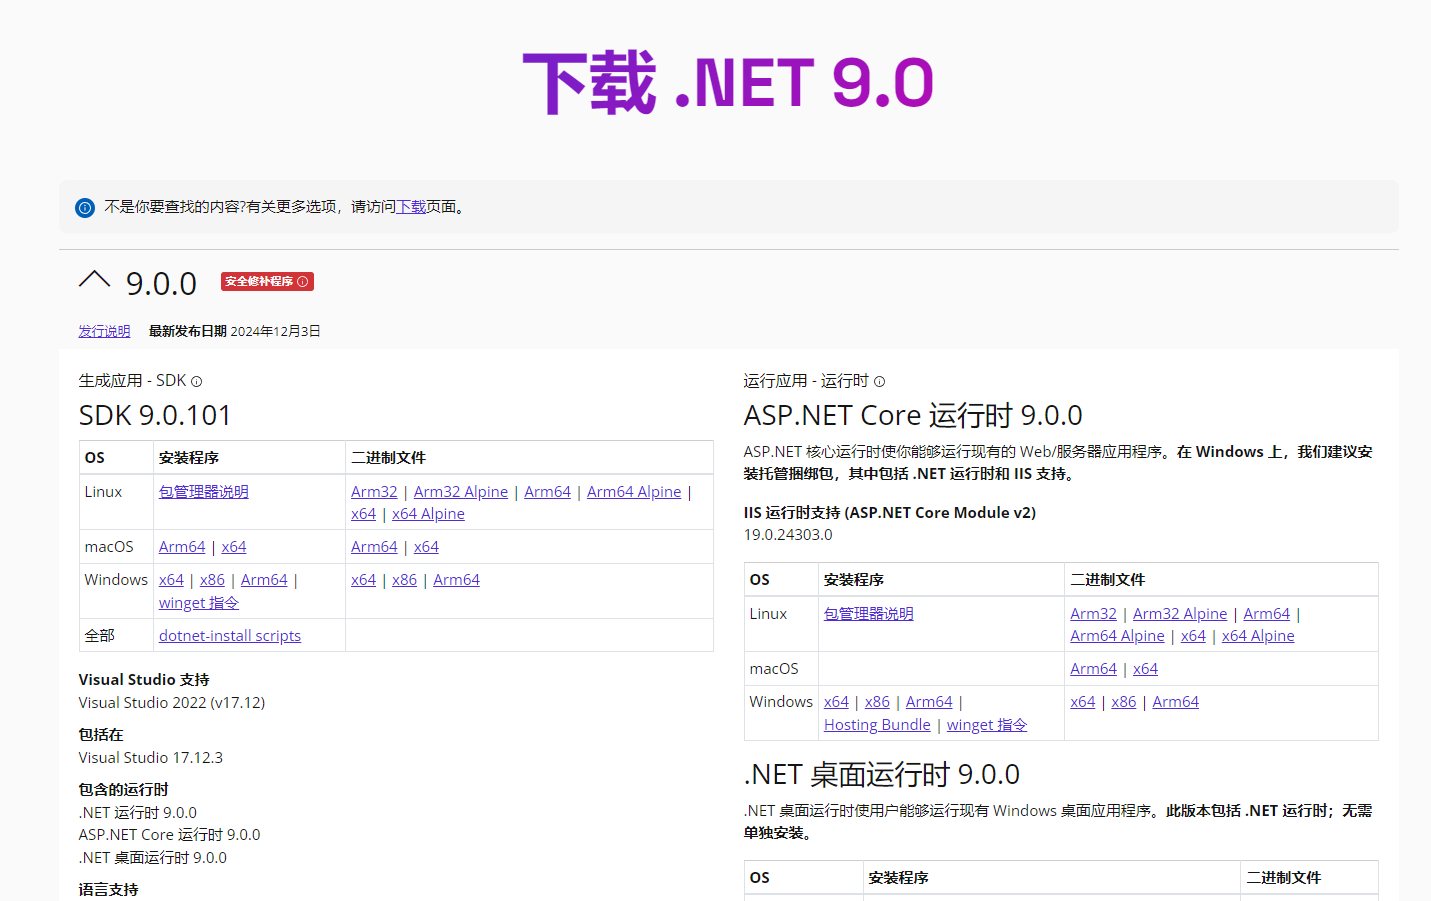Download SDK Windows x86 installer
The image size is (1431, 901).
(212, 580)
